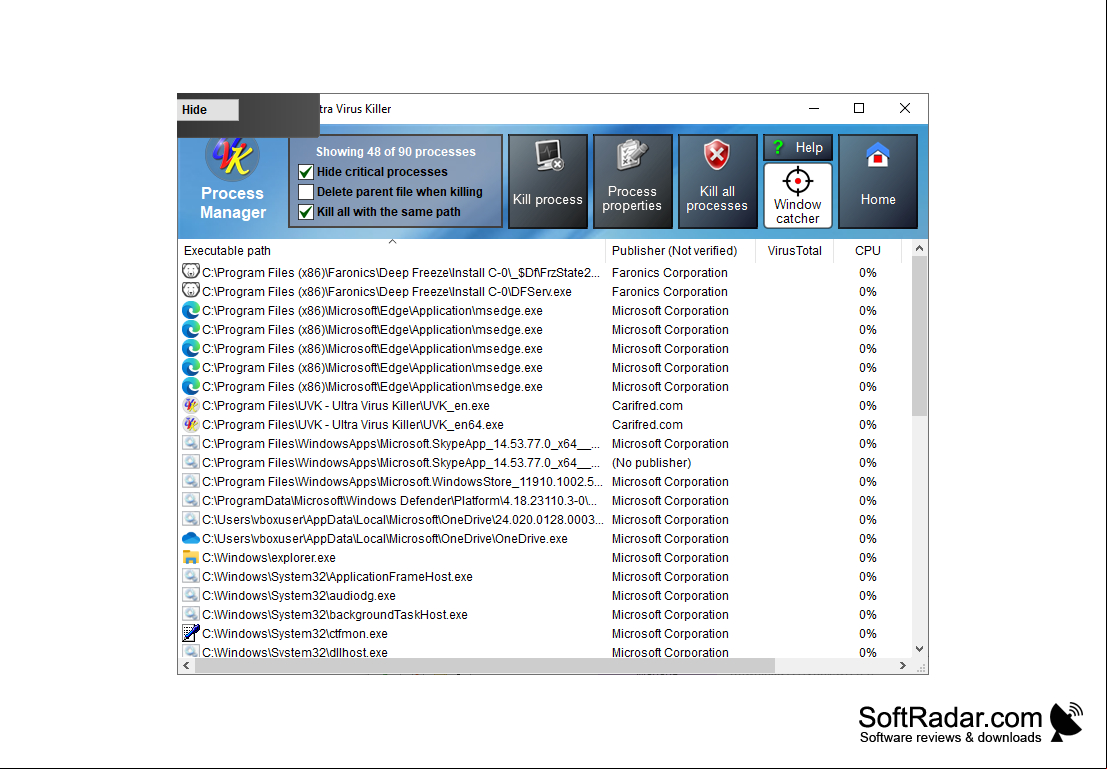Sort by Publisher (Not verified) column
Screen dimensions: 1107x769
pyautogui.click(x=680, y=251)
